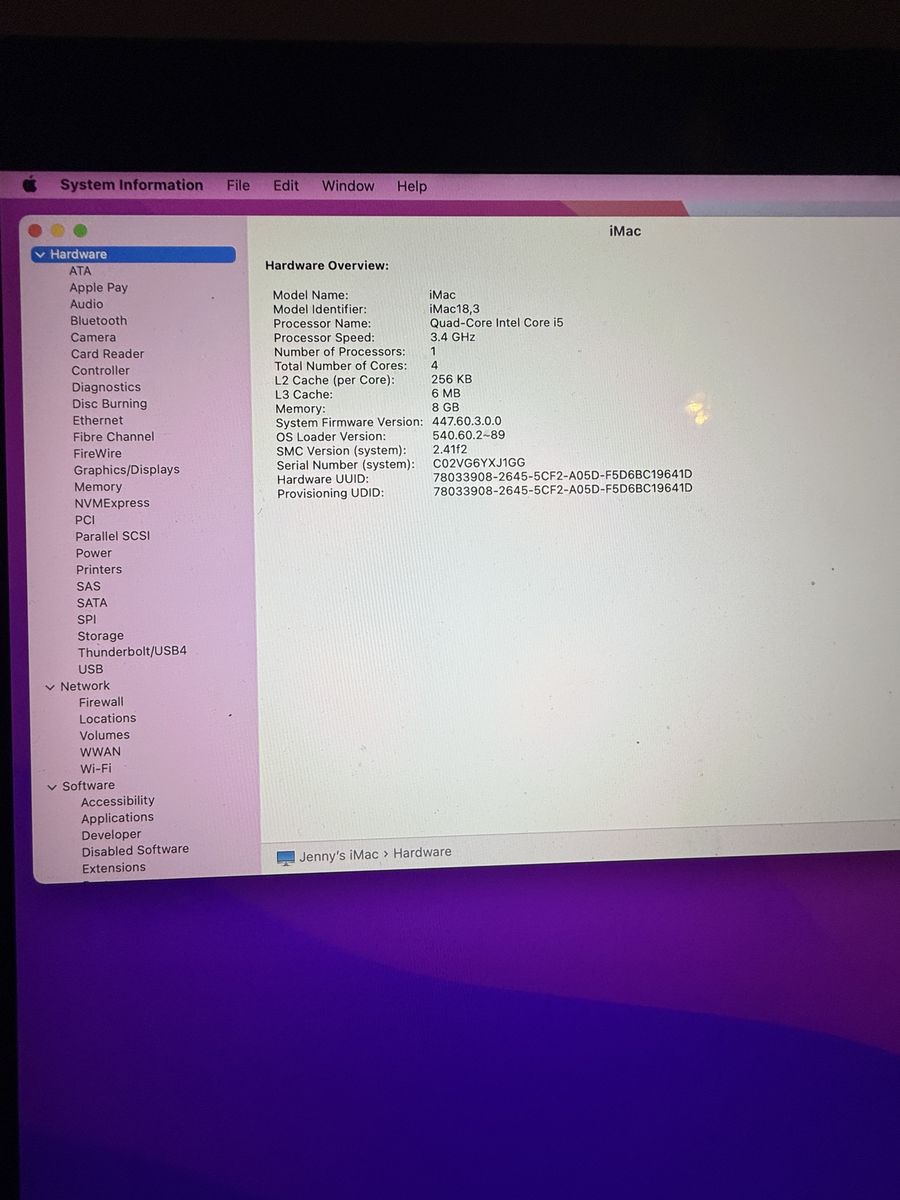Zoom window with the green button
Screen dimensions: 900x1200
click(80, 230)
